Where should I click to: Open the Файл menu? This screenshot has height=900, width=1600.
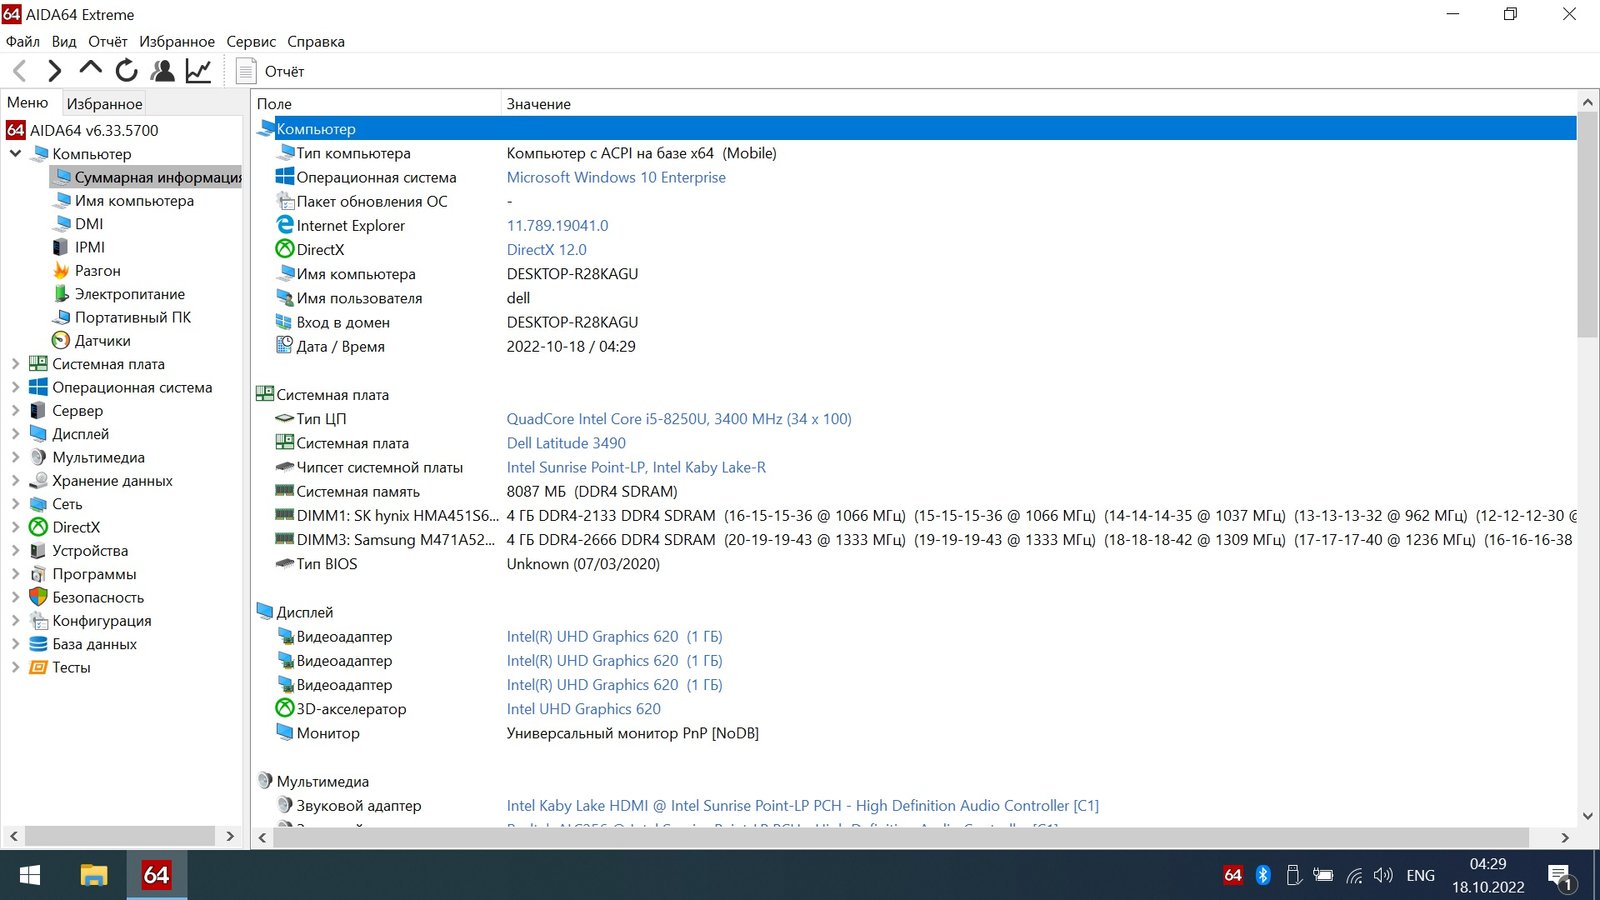23,41
